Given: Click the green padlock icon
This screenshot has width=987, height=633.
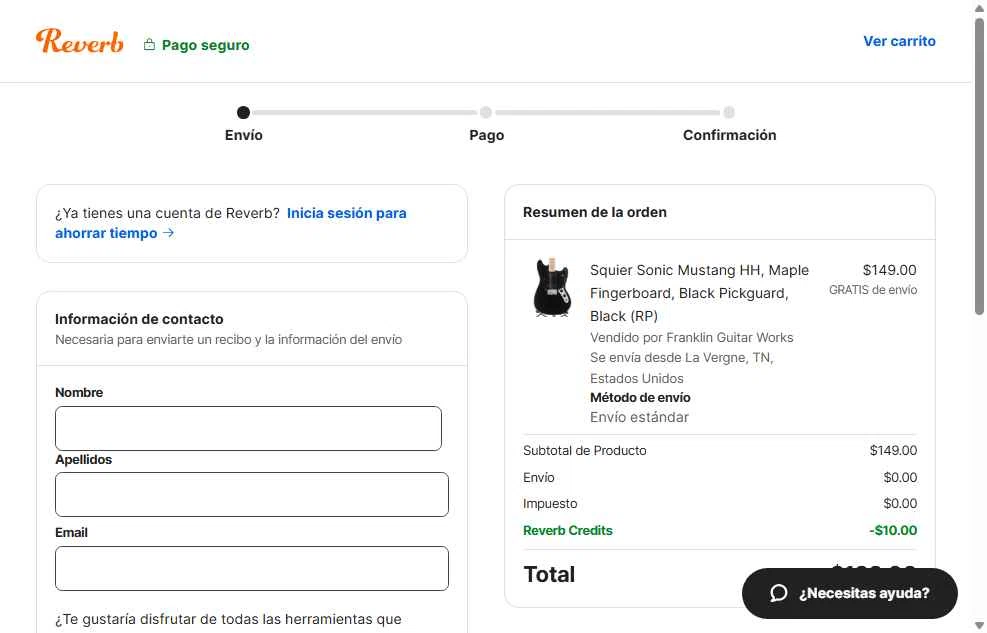Looking at the screenshot, I should pyautogui.click(x=149, y=45).
